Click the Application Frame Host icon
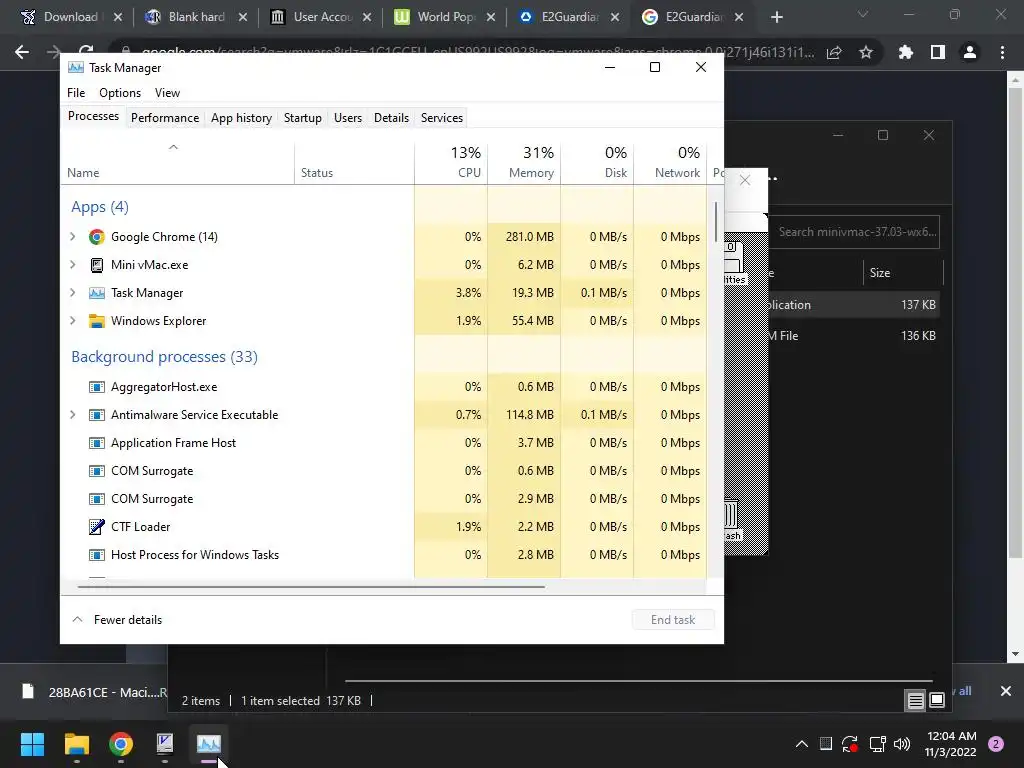The image size is (1024, 768). (97, 443)
